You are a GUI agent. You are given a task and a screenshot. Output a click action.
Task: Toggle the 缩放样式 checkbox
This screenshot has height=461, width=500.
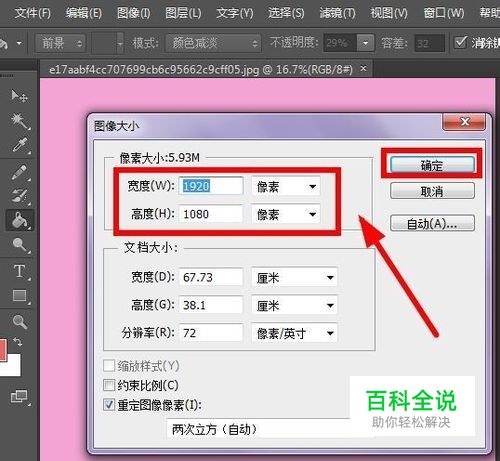(x=109, y=366)
